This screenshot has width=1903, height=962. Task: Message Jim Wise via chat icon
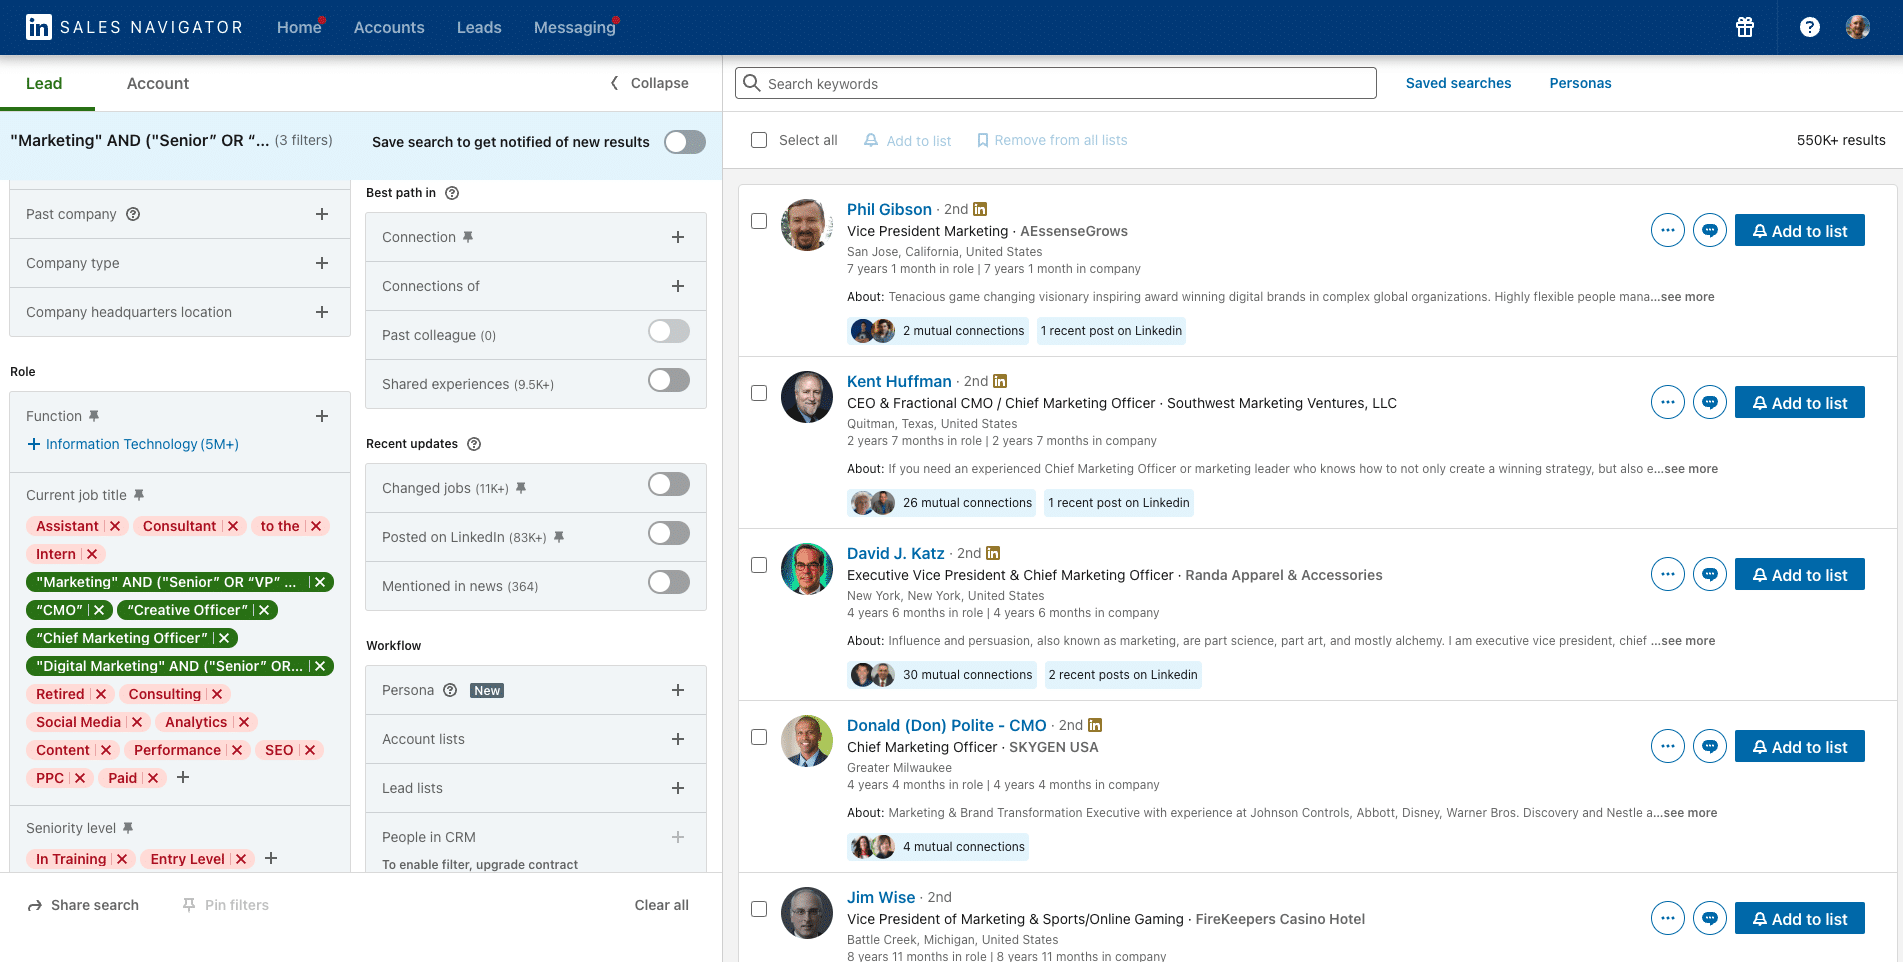point(1710,918)
